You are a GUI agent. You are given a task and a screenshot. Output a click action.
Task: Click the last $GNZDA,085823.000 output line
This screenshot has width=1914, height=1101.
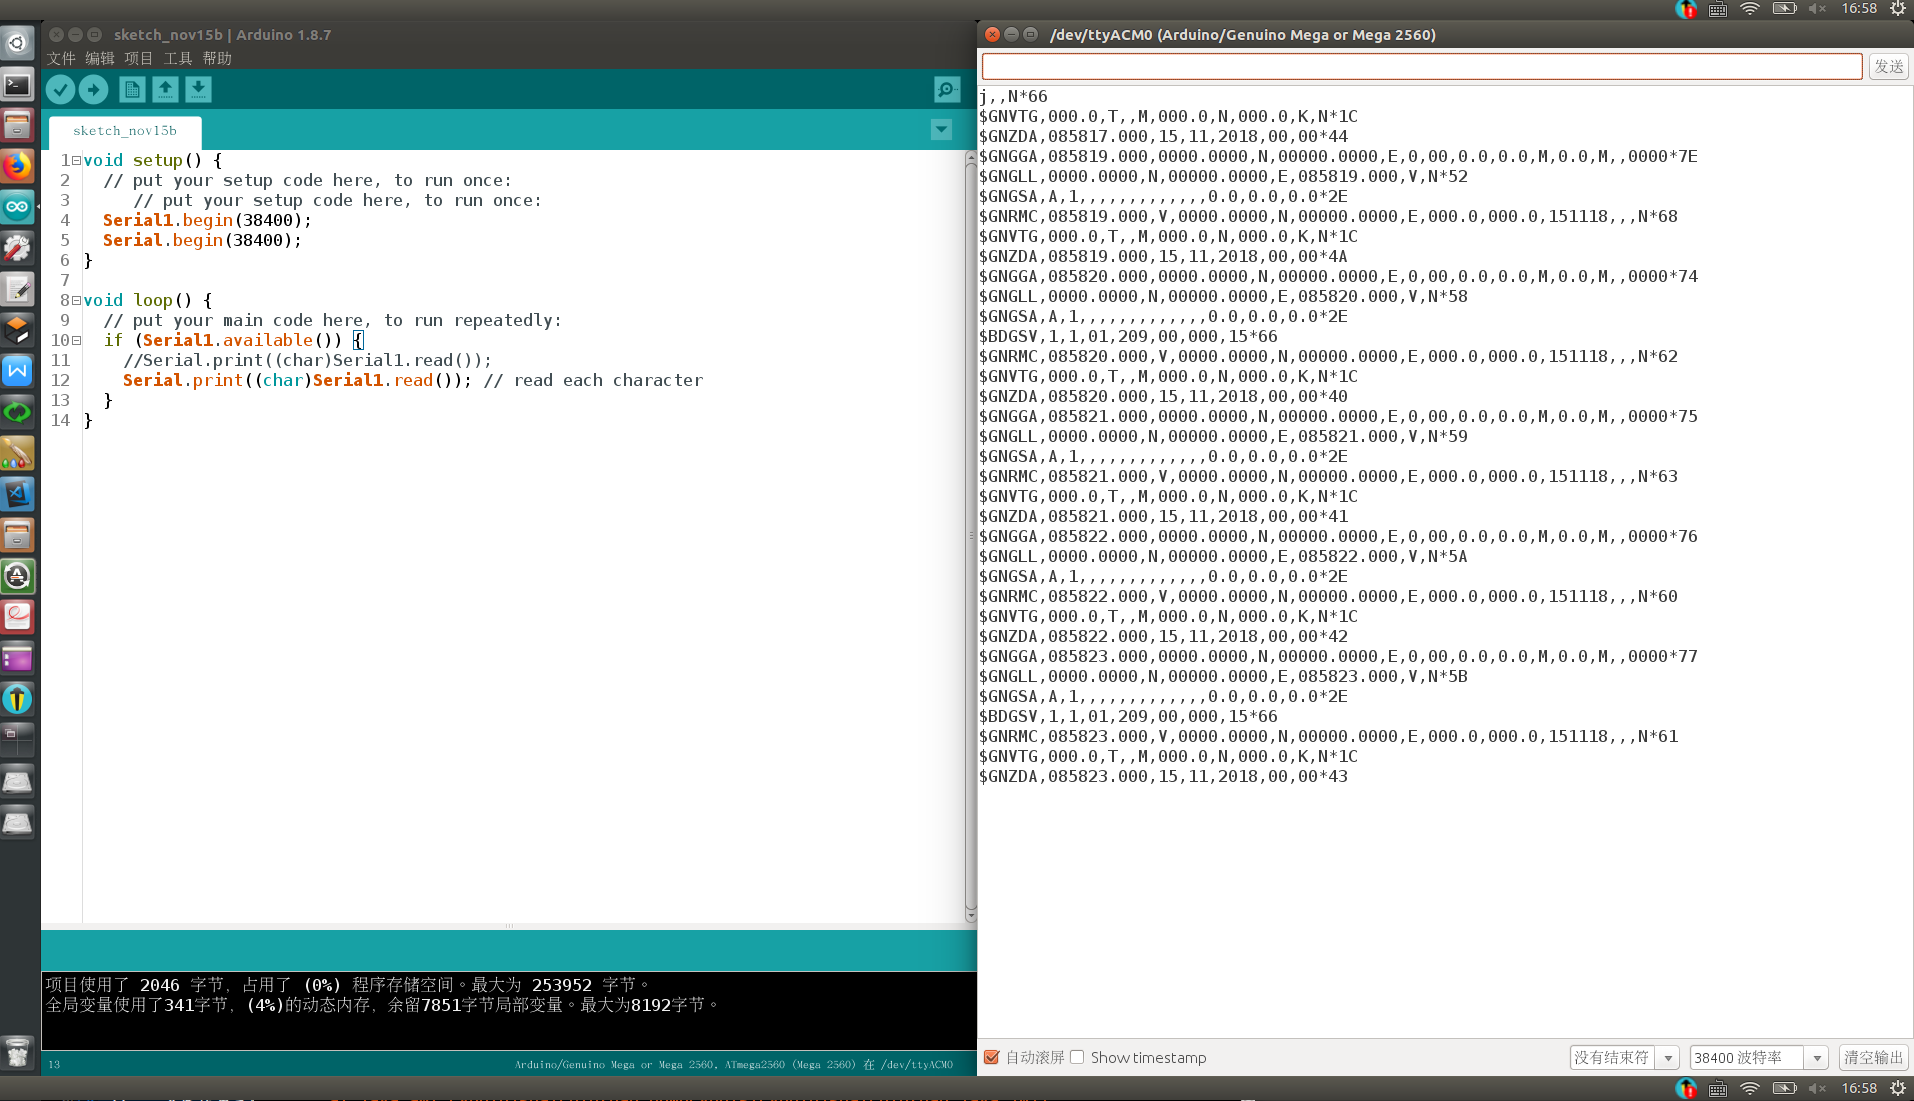pos(1163,776)
